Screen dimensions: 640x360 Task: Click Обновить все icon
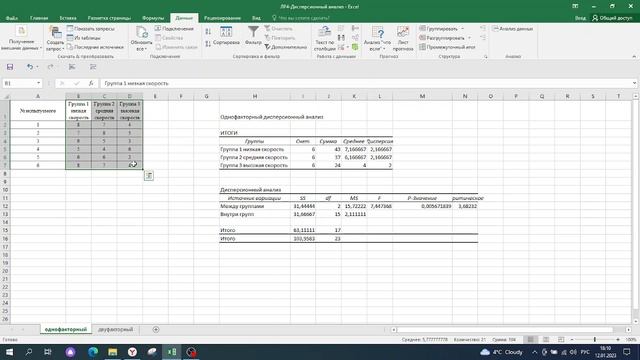[142, 32]
